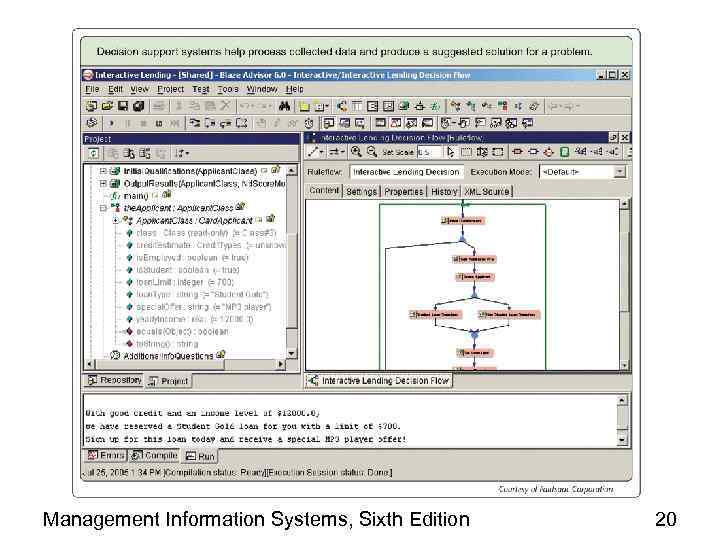This screenshot has height=540, width=720.
Task: Click the Zoom In magnifier in ruleflow toolbar
Action: click(x=356, y=152)
